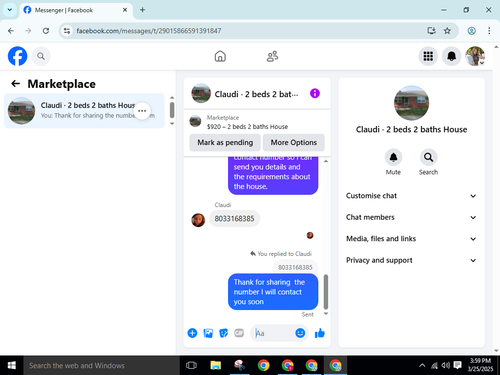
Task: Toggle the purple conversation info icon
Action: tap(315, 93)
